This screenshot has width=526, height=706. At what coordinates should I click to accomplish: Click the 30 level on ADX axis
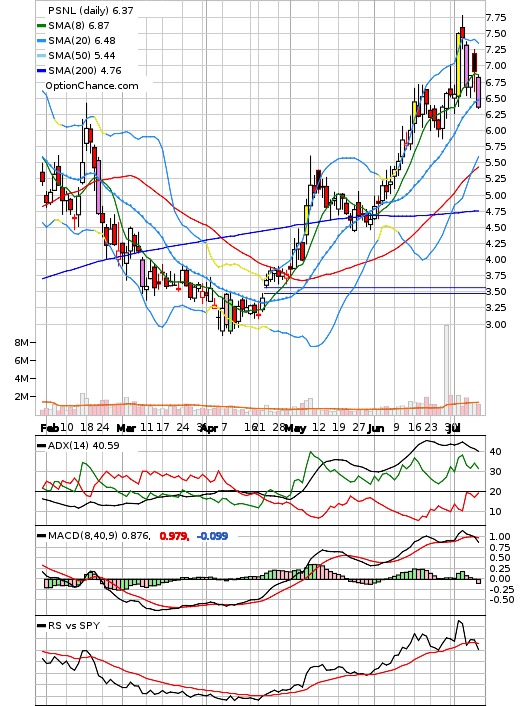tap(496, 472)
